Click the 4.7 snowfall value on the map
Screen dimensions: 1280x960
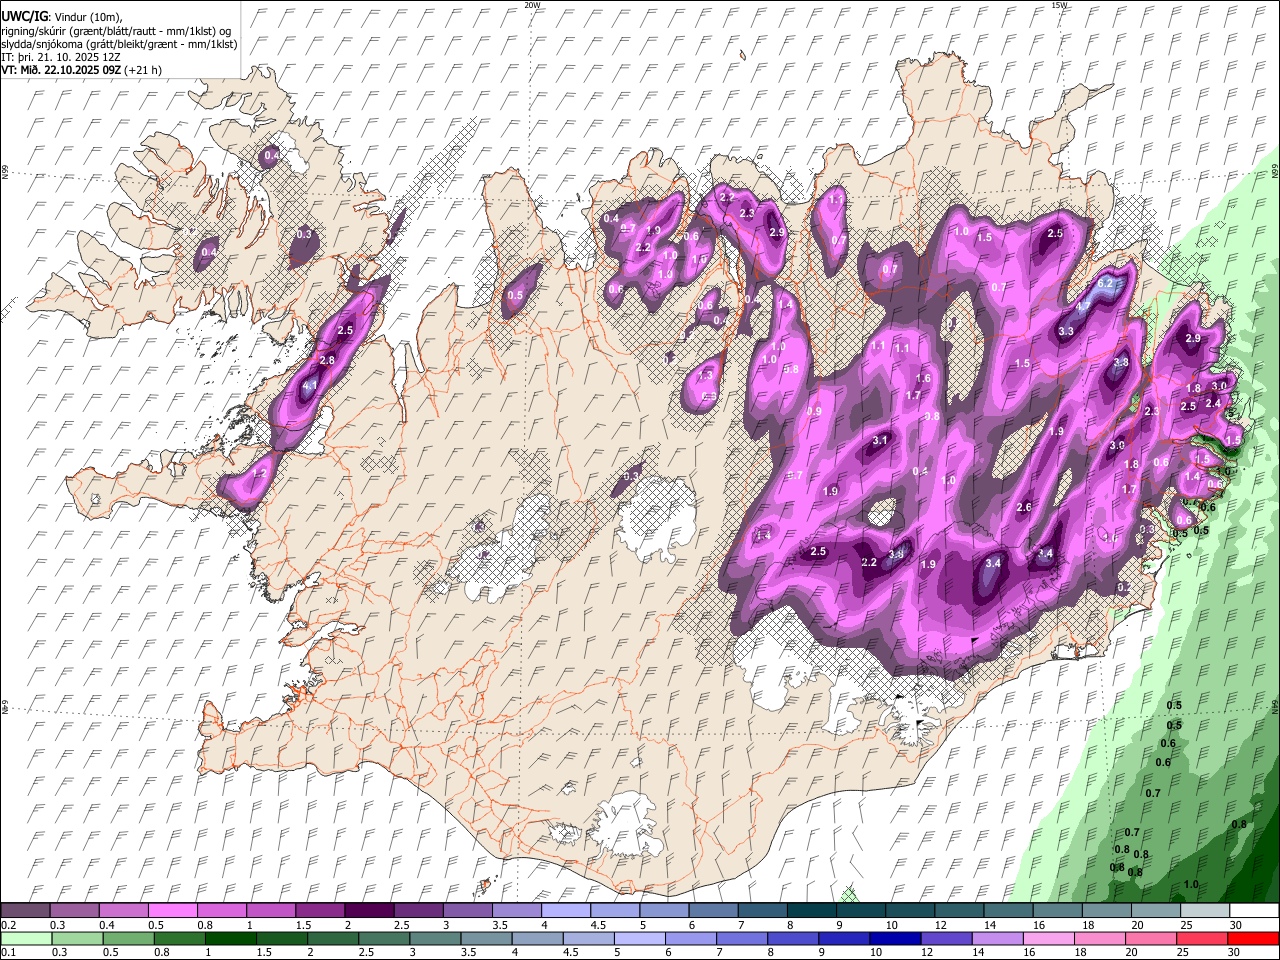click(x=1084, y=307)
